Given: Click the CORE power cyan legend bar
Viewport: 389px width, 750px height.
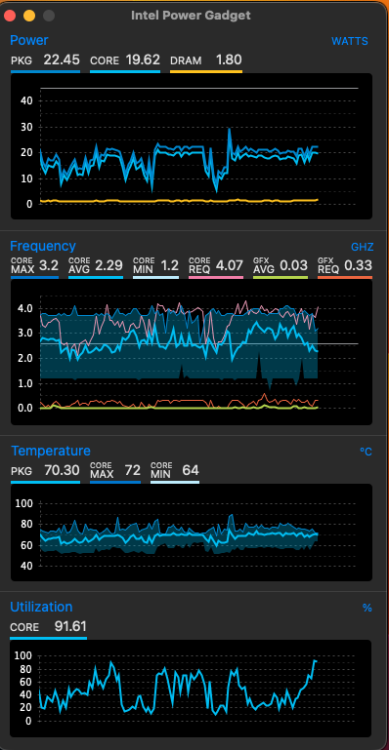Looking at the screenshot, I should [x=125, y=72].
